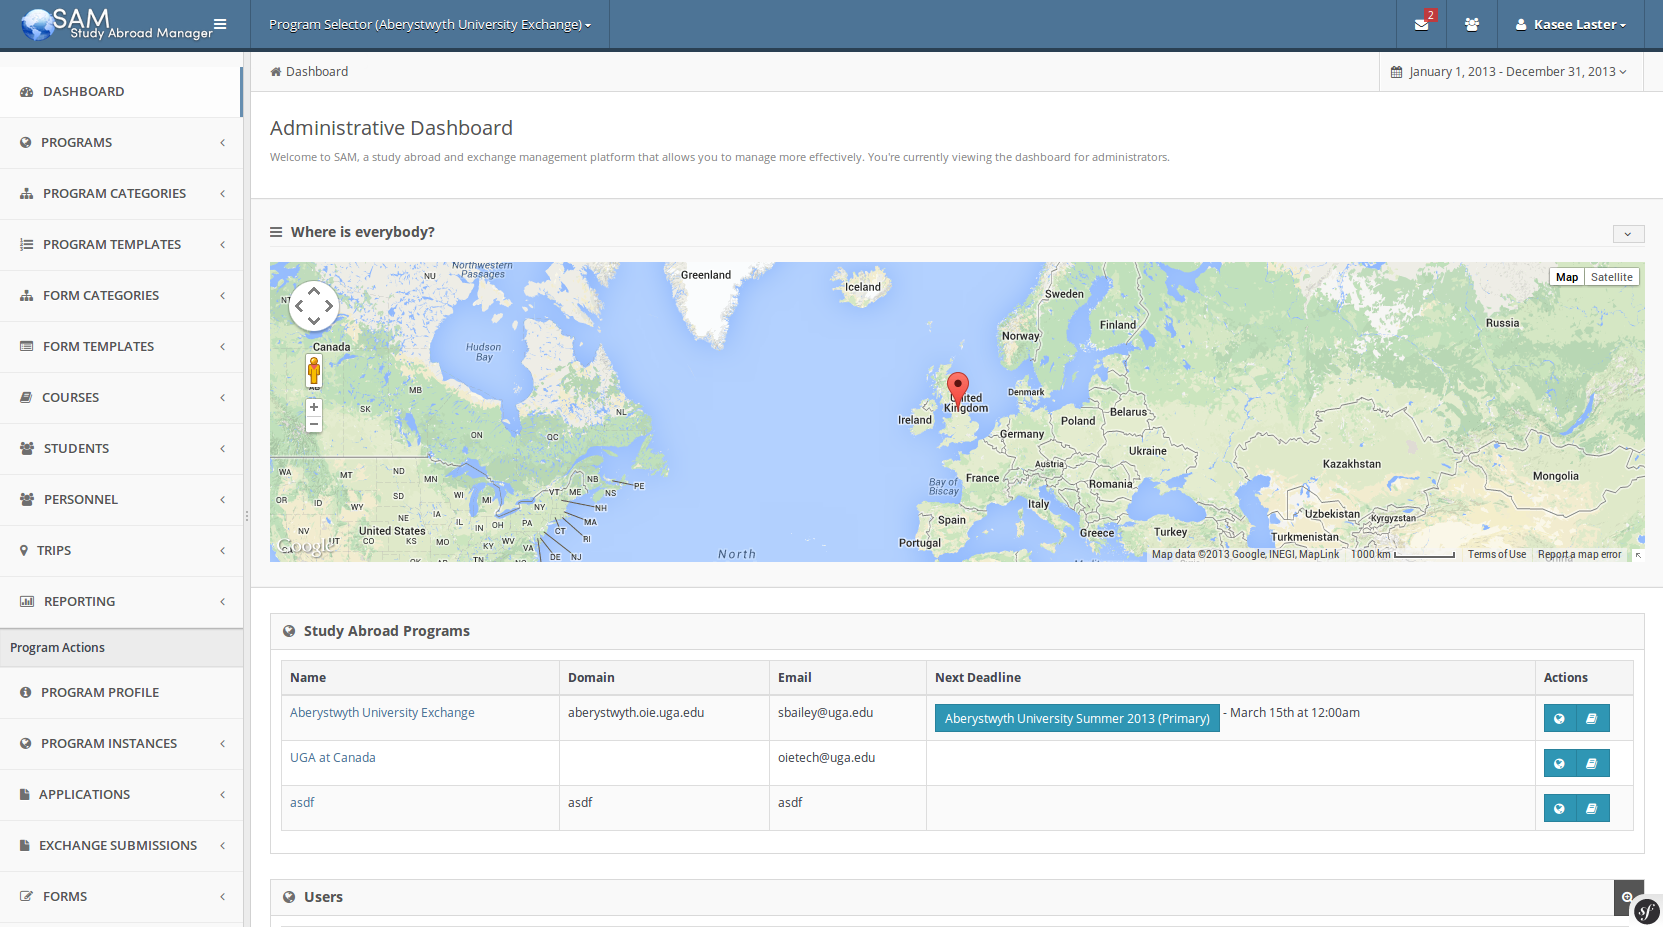Click book icon for asdf row
This screenshot has height=927, width=1663.
click(1592, 808)
